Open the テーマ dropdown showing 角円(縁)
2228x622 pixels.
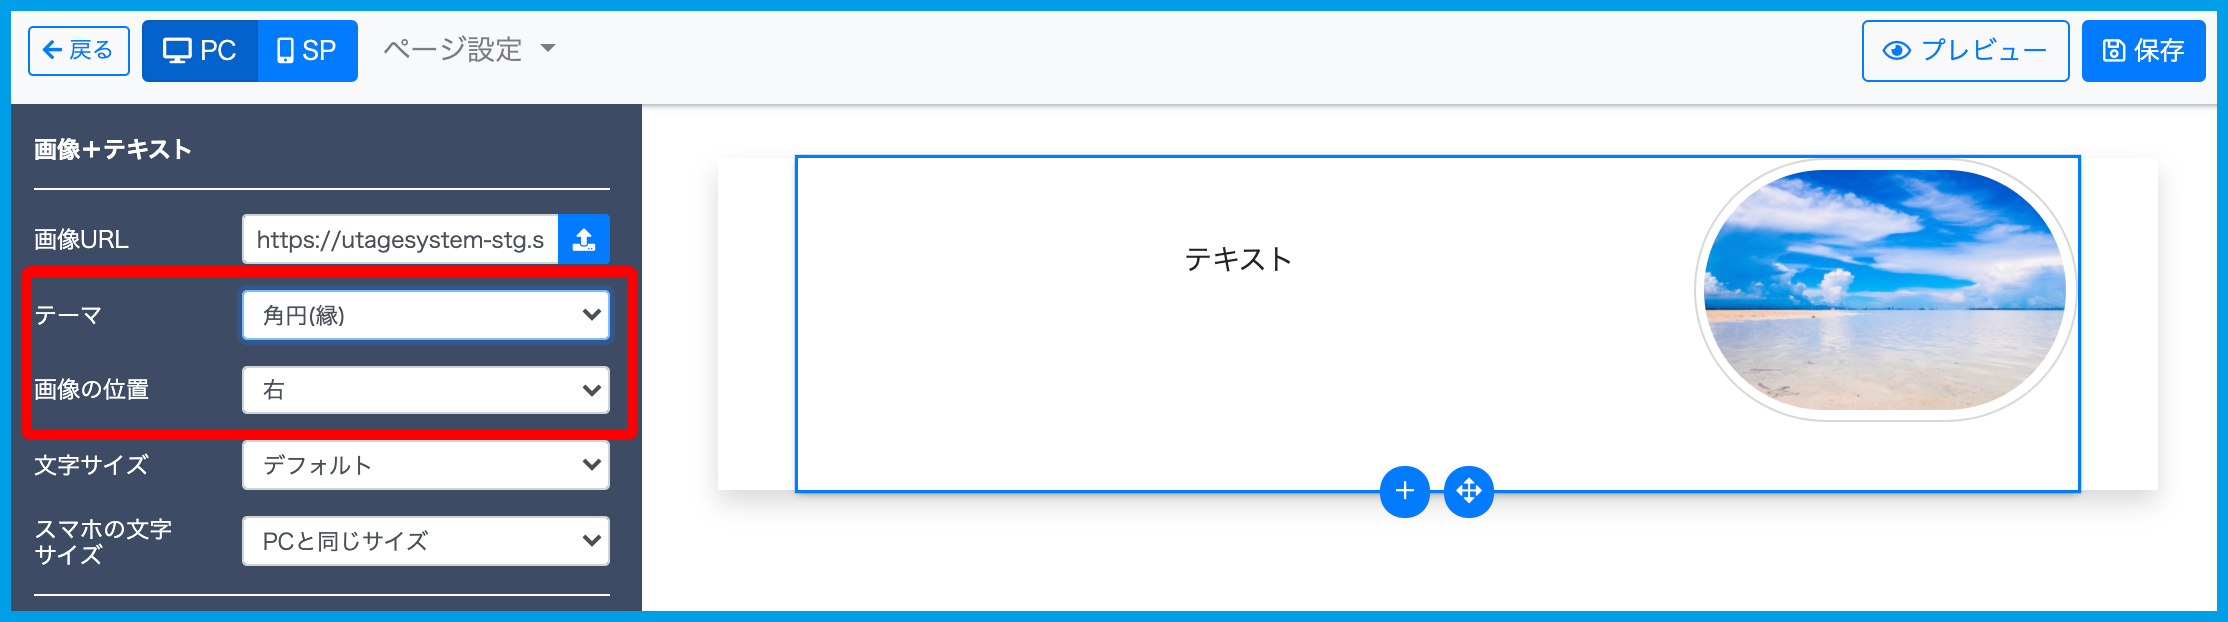pyautogui.click(x=425, y=316)
